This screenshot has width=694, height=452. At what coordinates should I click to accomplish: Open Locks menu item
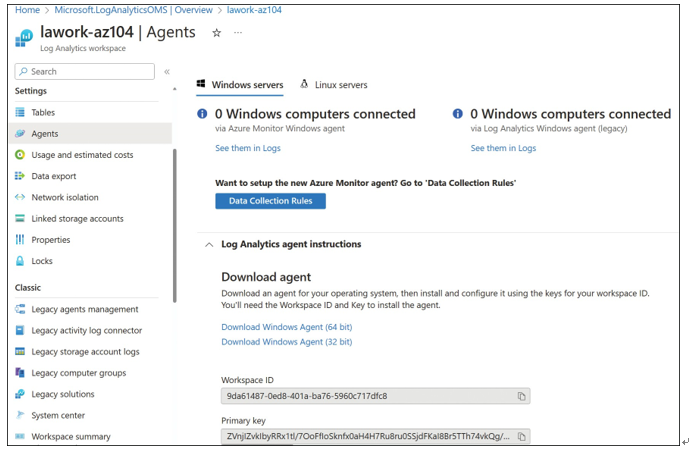coord(90,261)
